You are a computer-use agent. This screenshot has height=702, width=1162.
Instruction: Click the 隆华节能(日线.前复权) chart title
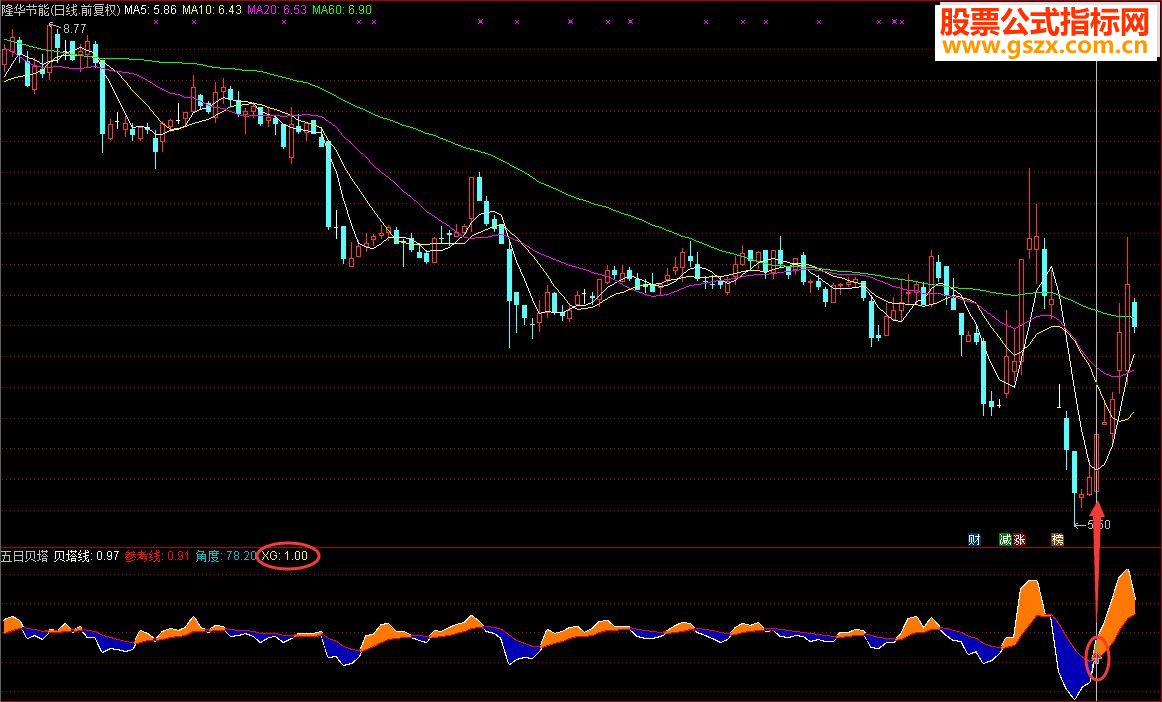tap(60, 10)
